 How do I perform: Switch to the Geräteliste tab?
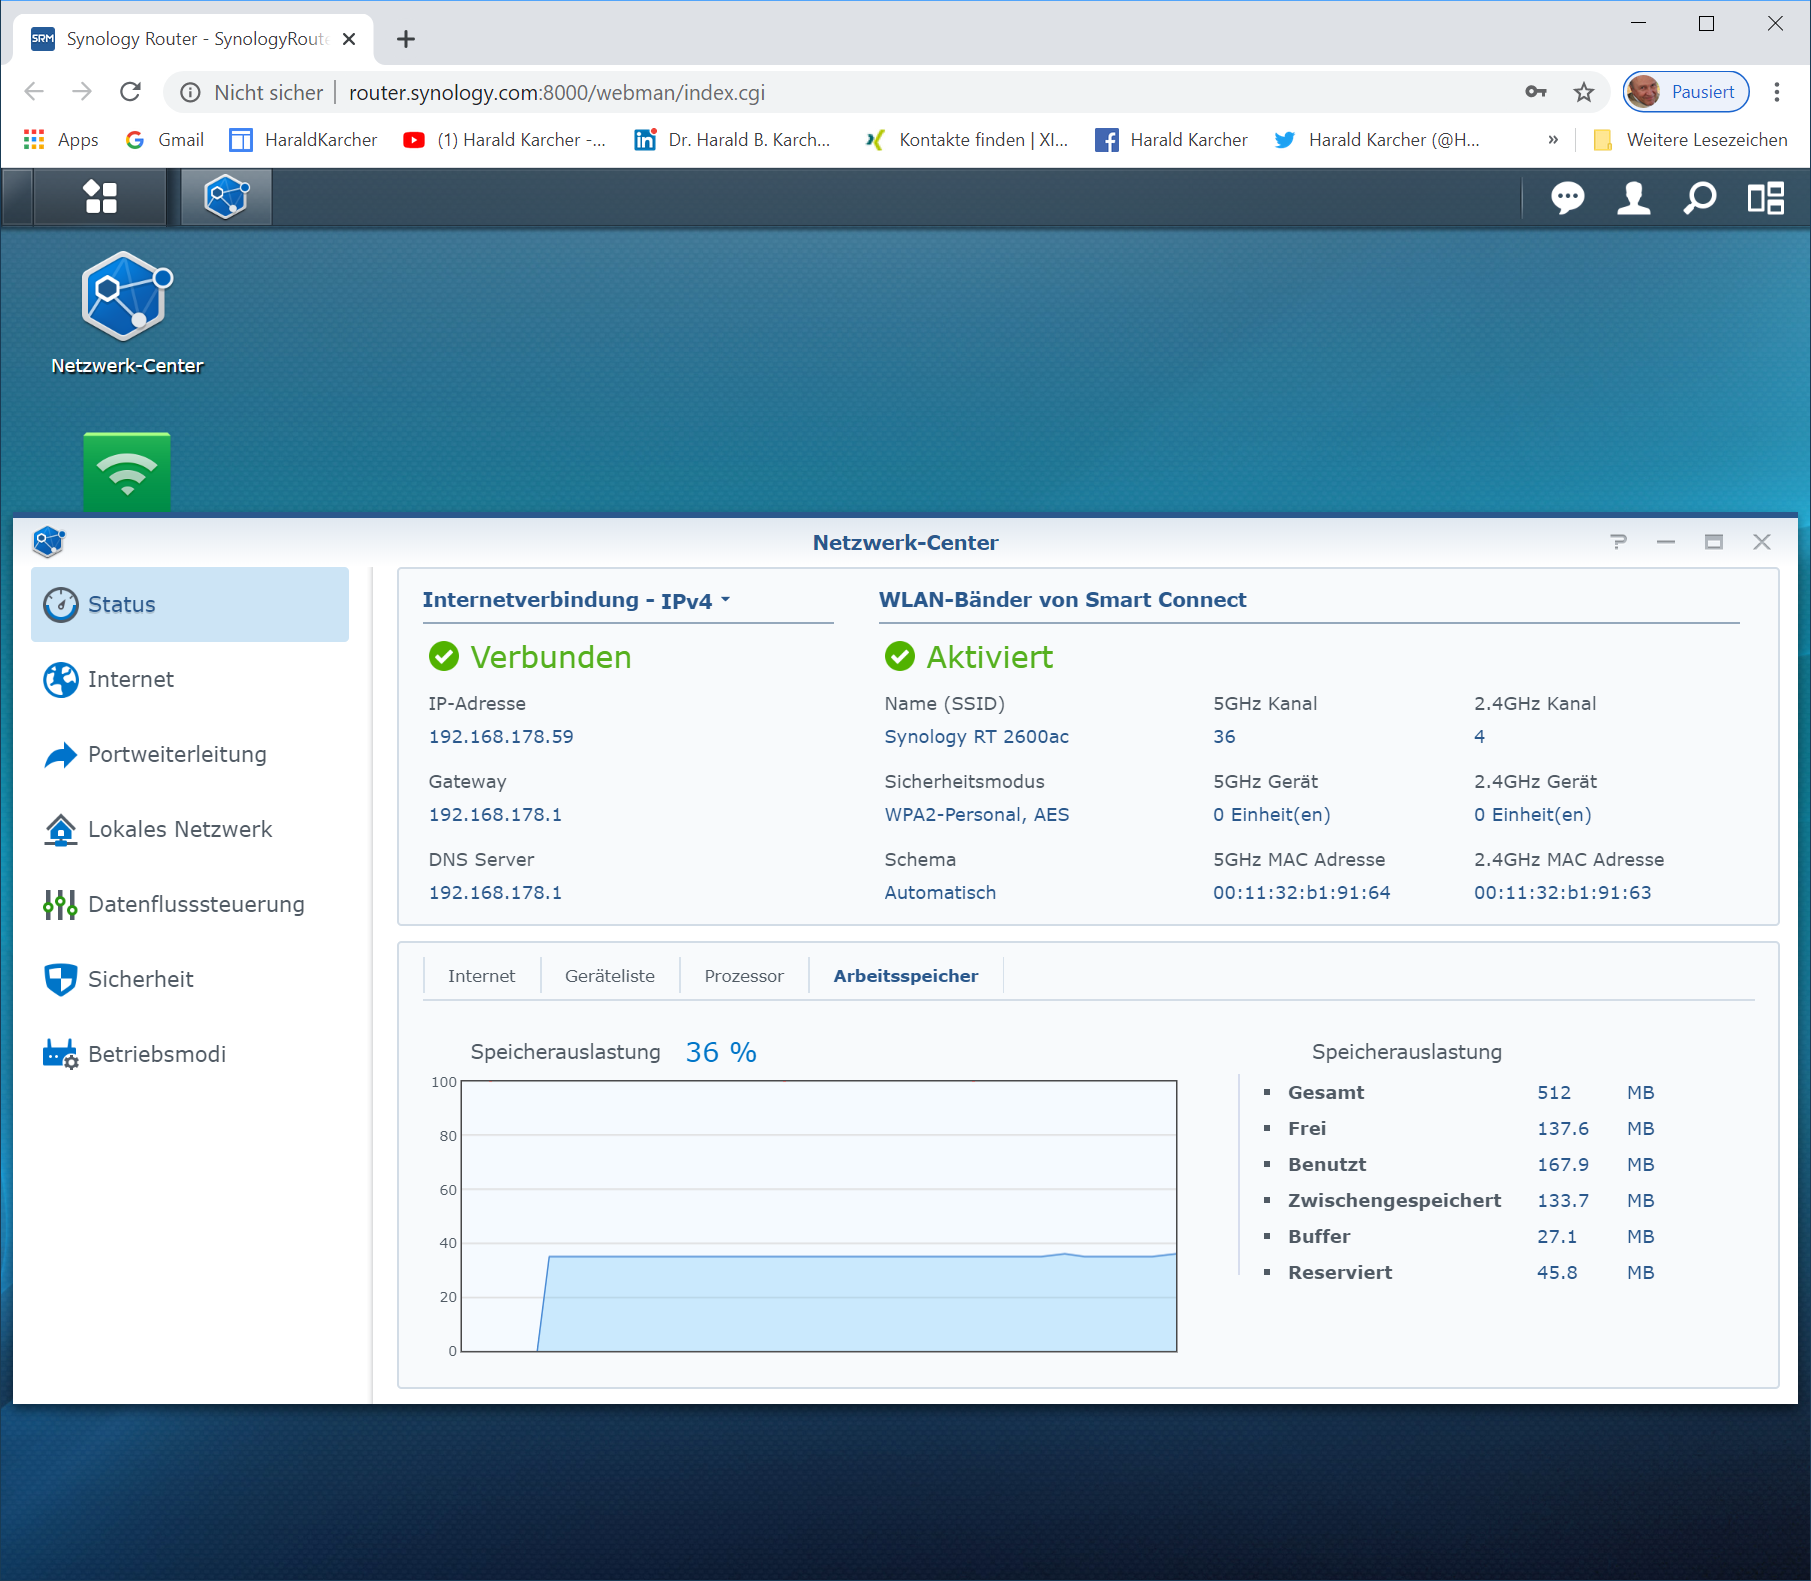pyautogui.click(x=609, y=976)
